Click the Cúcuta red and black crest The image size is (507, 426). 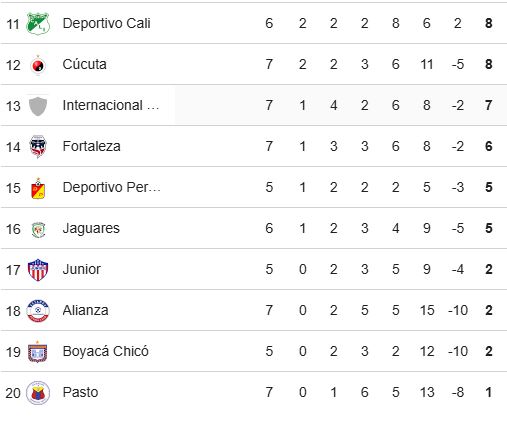[x=38, y=65]
